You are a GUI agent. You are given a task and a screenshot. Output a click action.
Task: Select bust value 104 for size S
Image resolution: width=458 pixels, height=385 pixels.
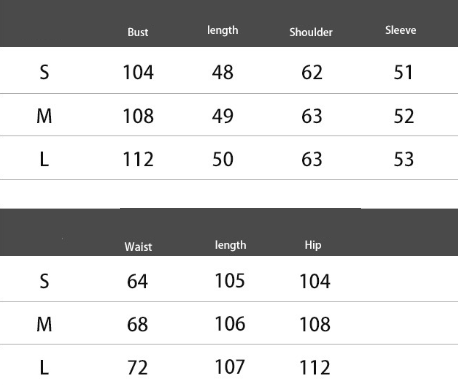(138, 72)
